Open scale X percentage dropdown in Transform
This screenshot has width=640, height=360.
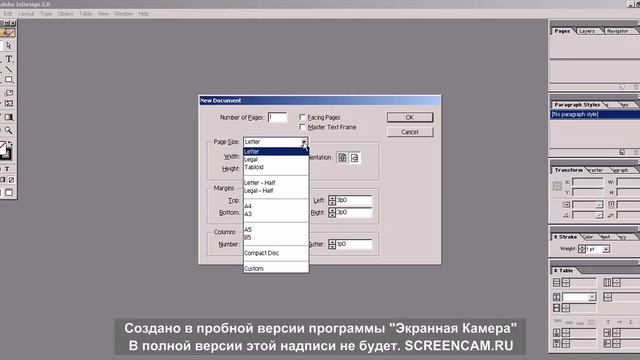[599, 204]
